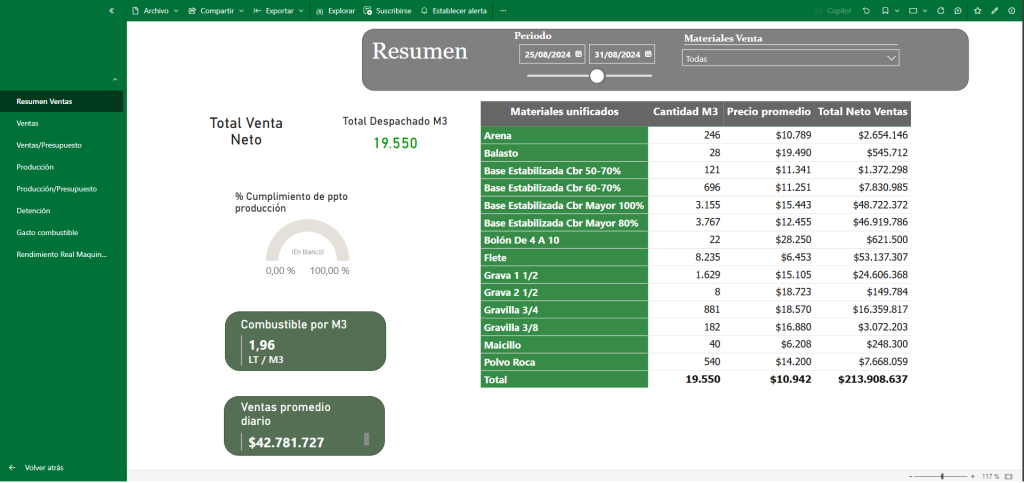Open the Compartir dropdown
This screenshot has height=483, width=1024.
coord(216,10)
